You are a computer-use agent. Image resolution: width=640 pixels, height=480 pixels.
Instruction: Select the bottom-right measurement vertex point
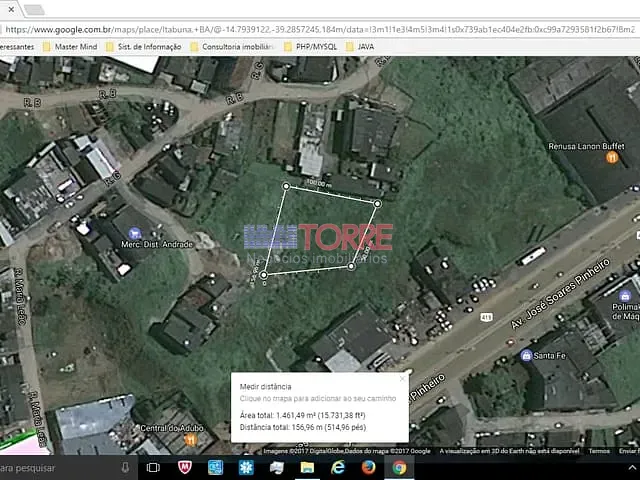pos(351,267)
